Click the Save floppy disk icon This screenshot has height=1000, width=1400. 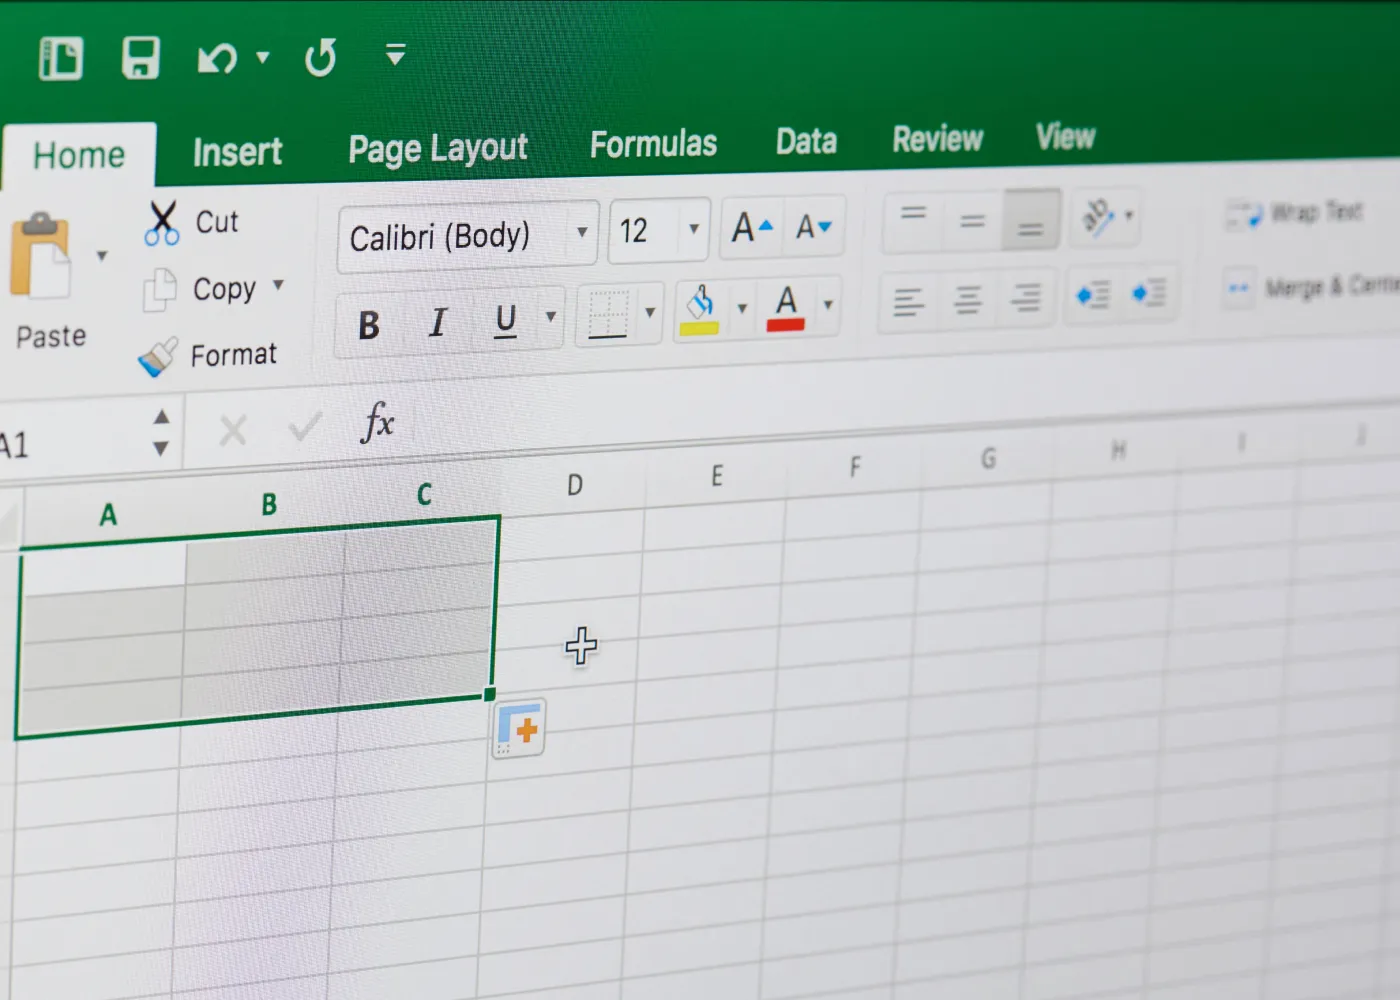coord(140,58)
